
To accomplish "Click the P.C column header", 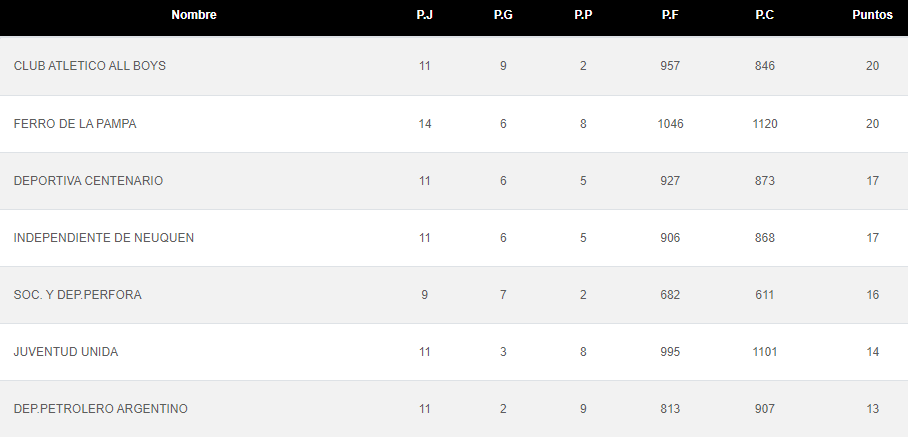I will [764, 15].
